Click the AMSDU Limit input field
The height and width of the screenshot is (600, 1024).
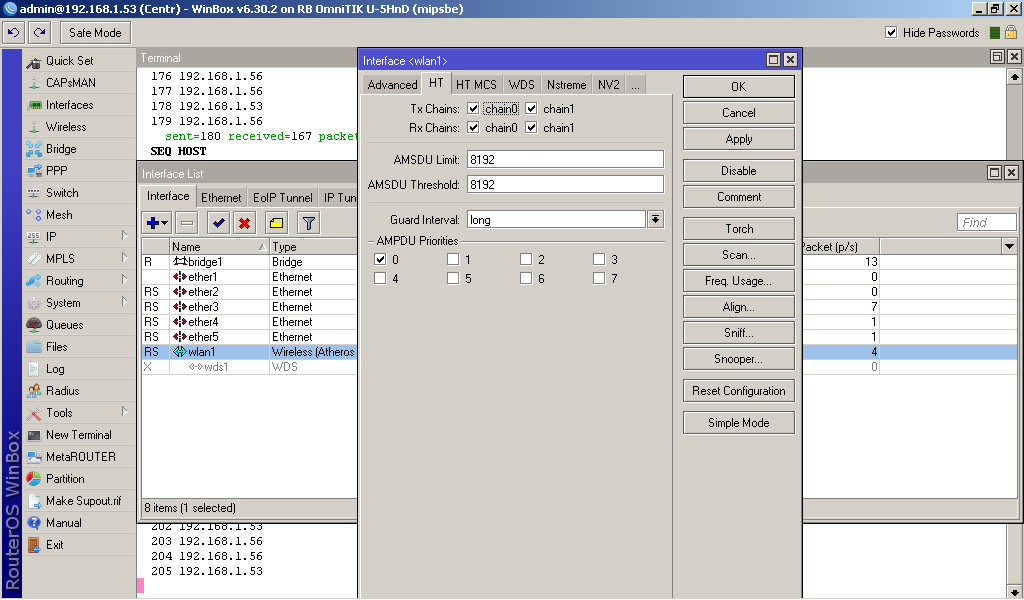pos(565,160)
